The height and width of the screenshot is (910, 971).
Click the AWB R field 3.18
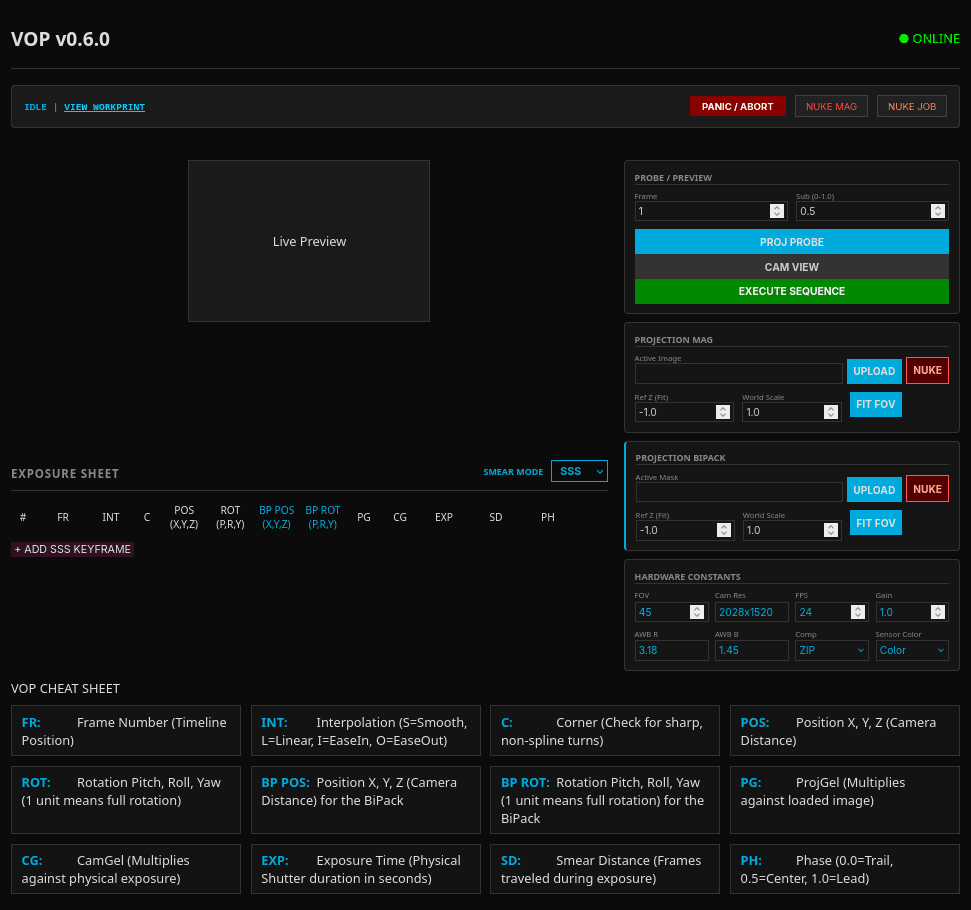[671, 650]
